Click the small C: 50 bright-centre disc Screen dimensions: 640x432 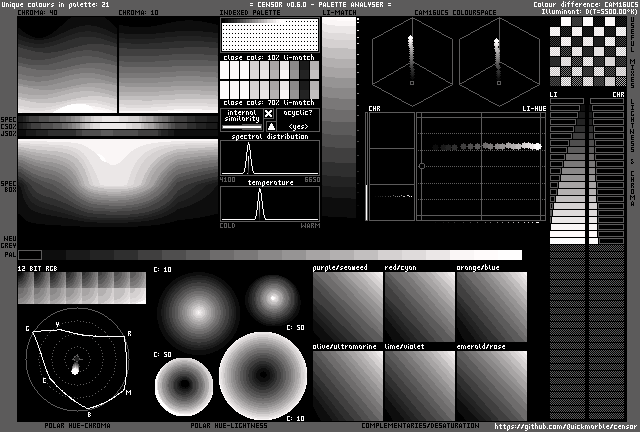[271, 297]
